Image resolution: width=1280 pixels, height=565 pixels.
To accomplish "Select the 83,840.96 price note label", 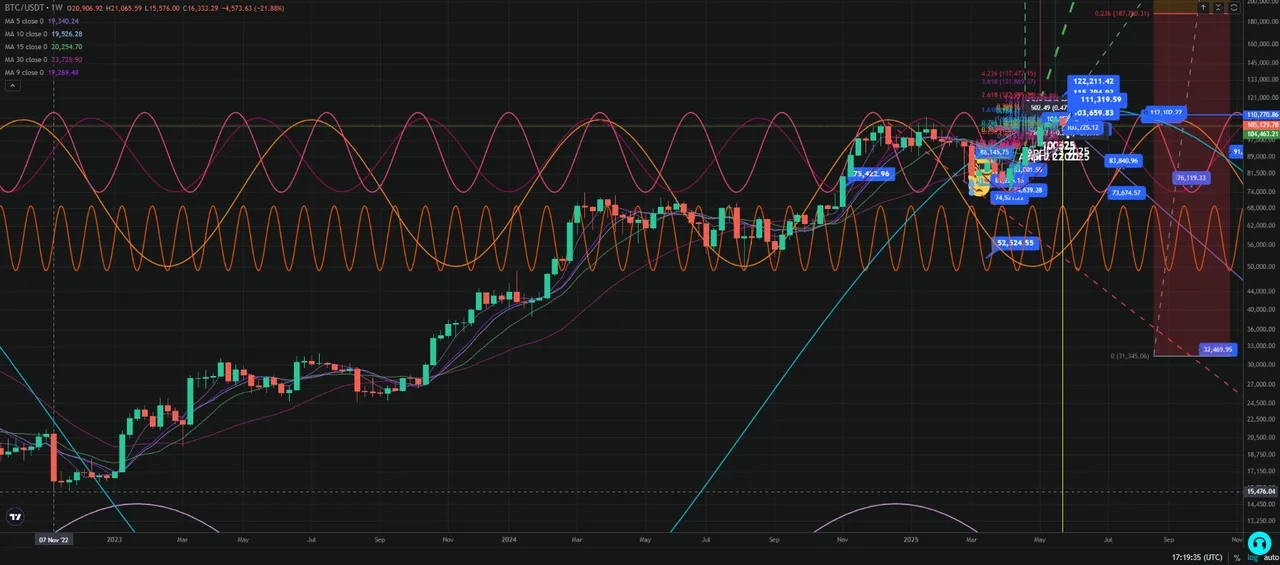I will [1124, 160].
